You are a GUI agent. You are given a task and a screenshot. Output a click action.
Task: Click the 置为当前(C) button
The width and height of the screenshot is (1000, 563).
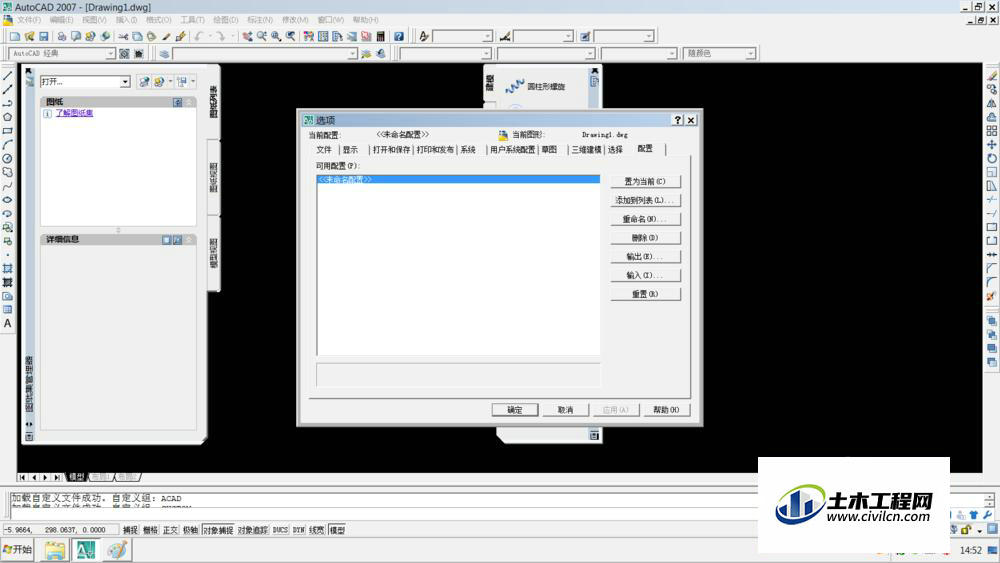(645, 182)
